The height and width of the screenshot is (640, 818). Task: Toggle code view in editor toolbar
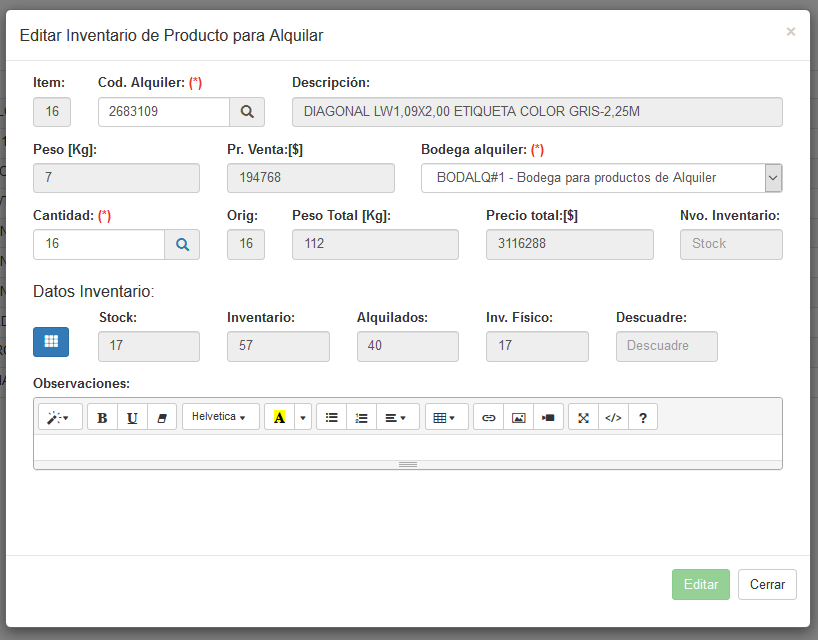tap(614, 417)
